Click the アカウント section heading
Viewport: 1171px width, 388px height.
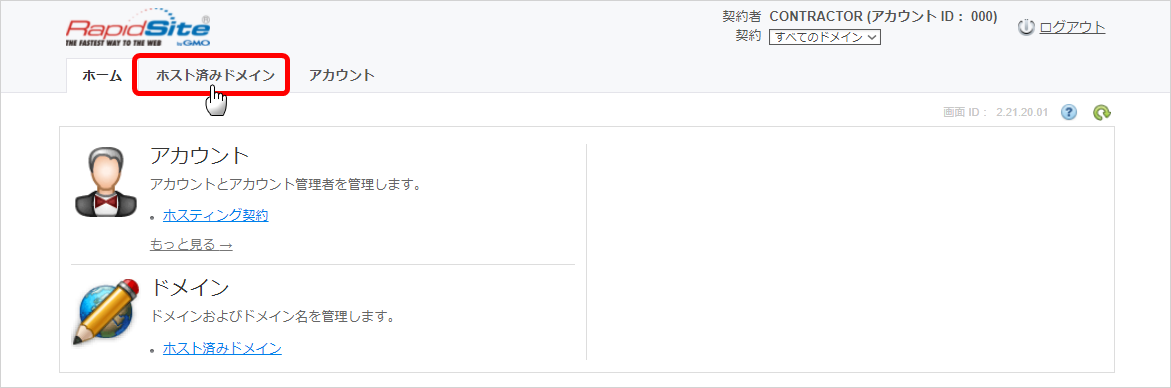pos(199,156)
